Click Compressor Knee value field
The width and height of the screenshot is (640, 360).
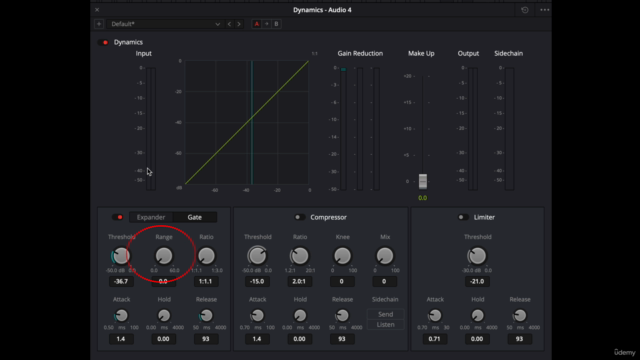[x=342, y=281]
